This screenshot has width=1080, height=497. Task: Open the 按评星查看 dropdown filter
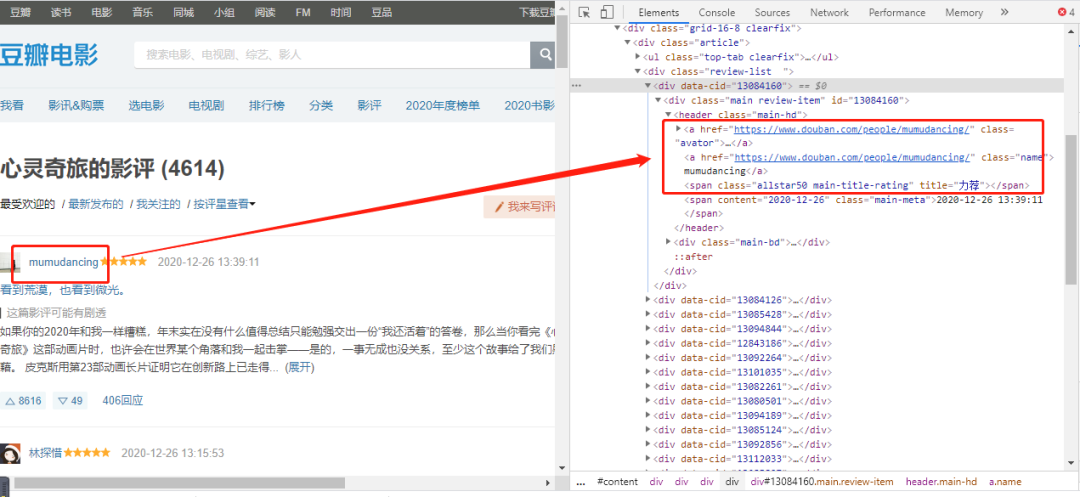click(x=224, y=204)
